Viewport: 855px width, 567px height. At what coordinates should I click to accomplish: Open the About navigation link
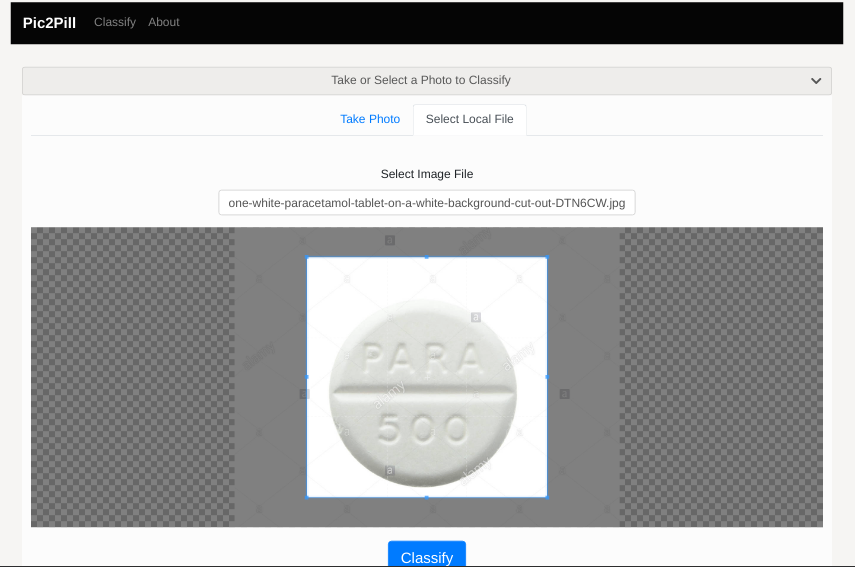164,22
